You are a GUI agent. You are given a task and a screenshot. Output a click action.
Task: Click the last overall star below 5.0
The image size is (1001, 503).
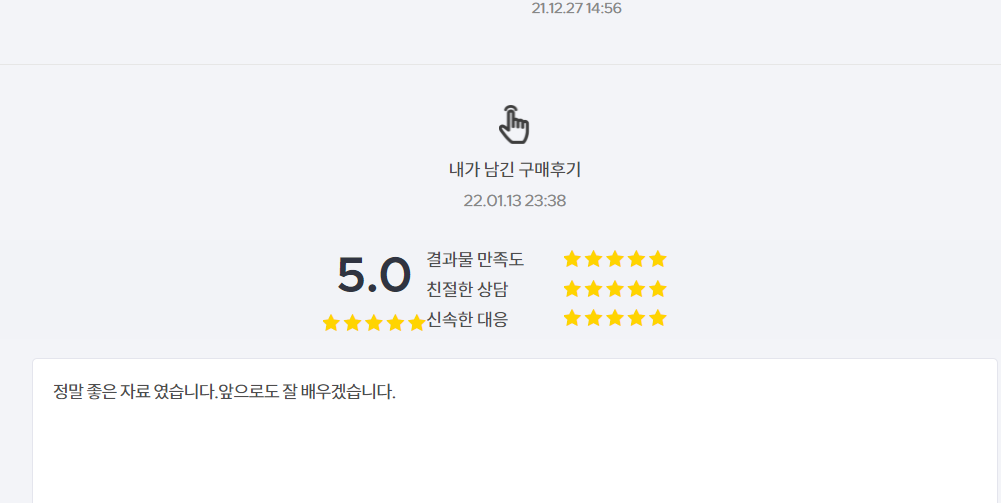point(417,323)
